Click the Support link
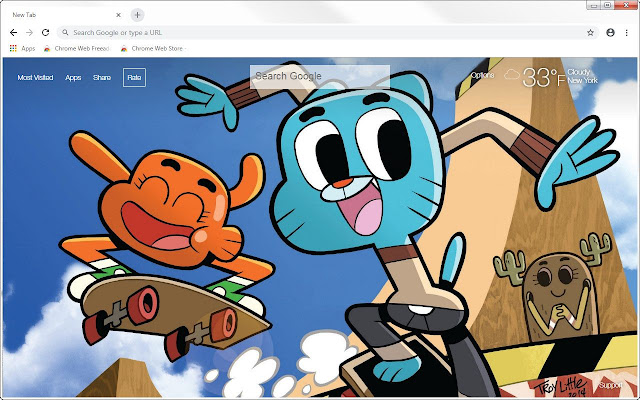This screenshot has height=400, width=640. 611,385
